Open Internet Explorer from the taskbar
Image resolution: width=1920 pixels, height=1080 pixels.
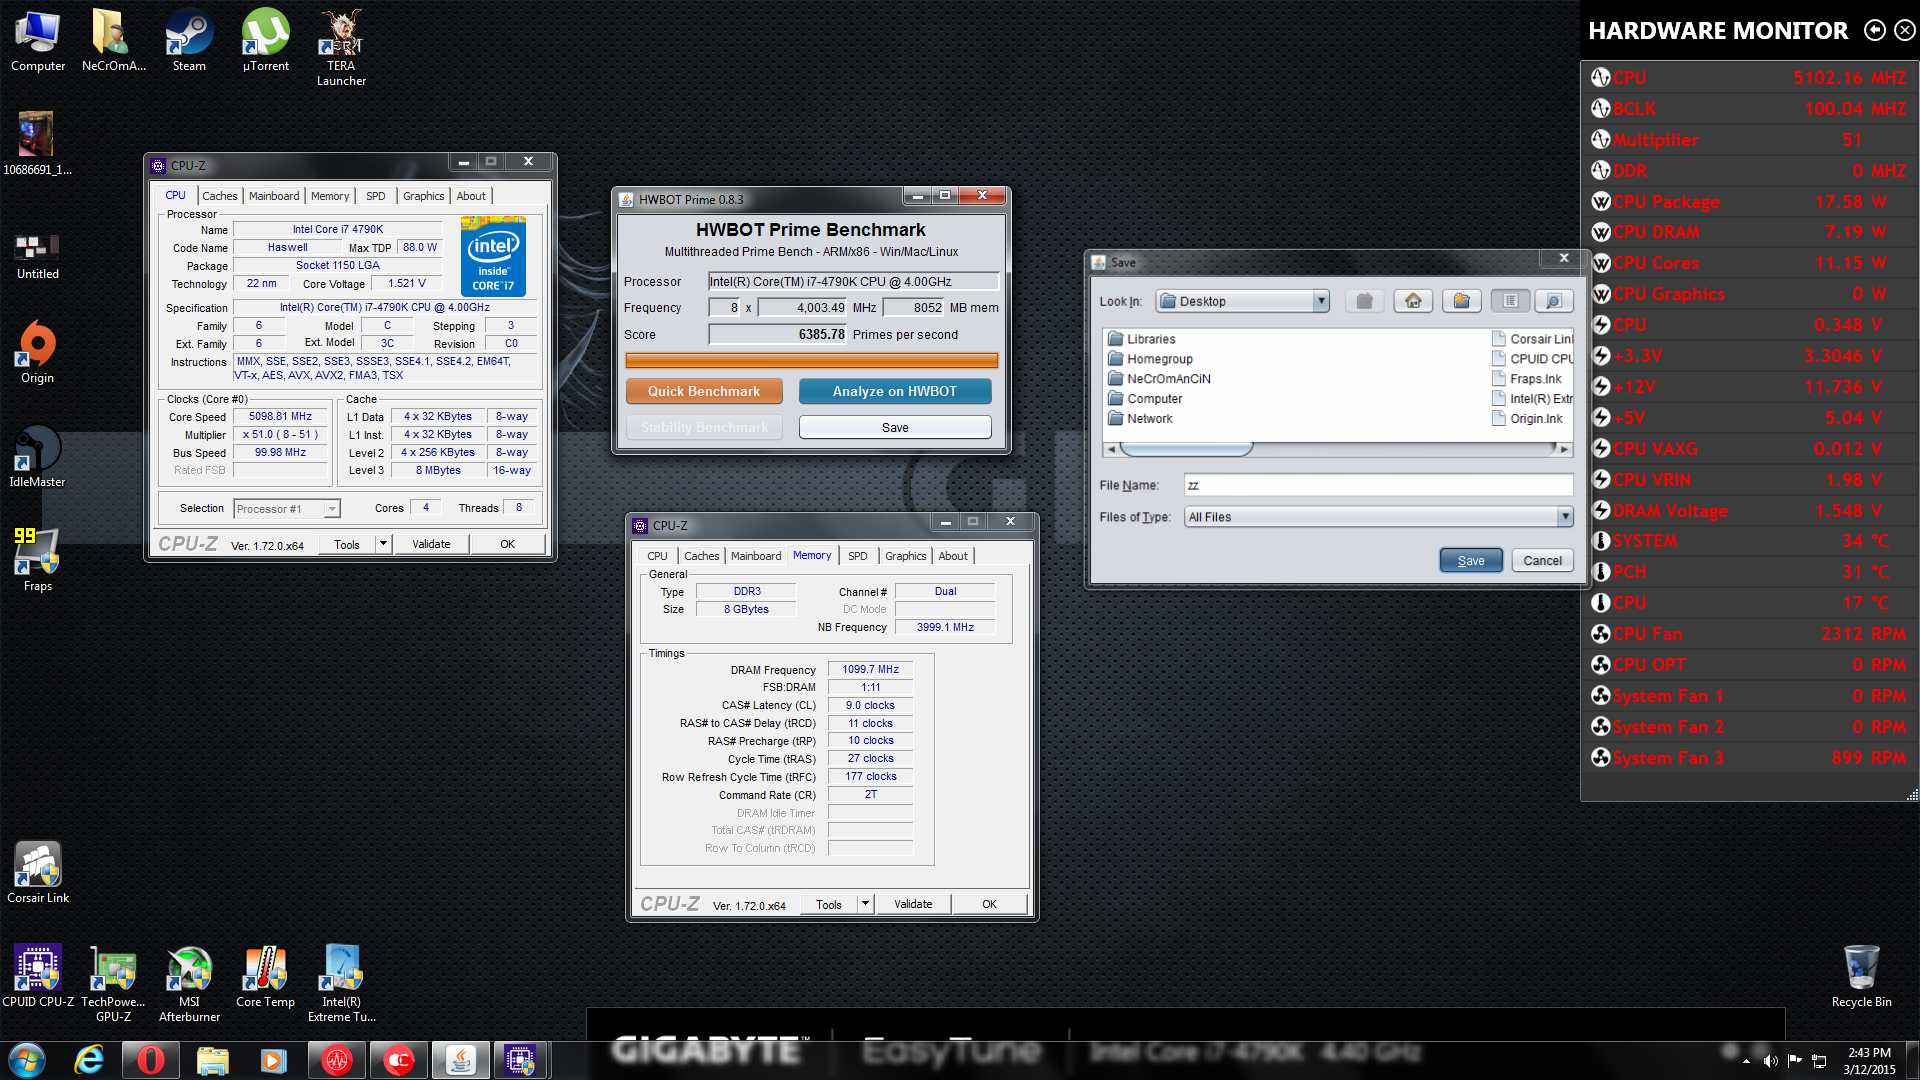89,1060
